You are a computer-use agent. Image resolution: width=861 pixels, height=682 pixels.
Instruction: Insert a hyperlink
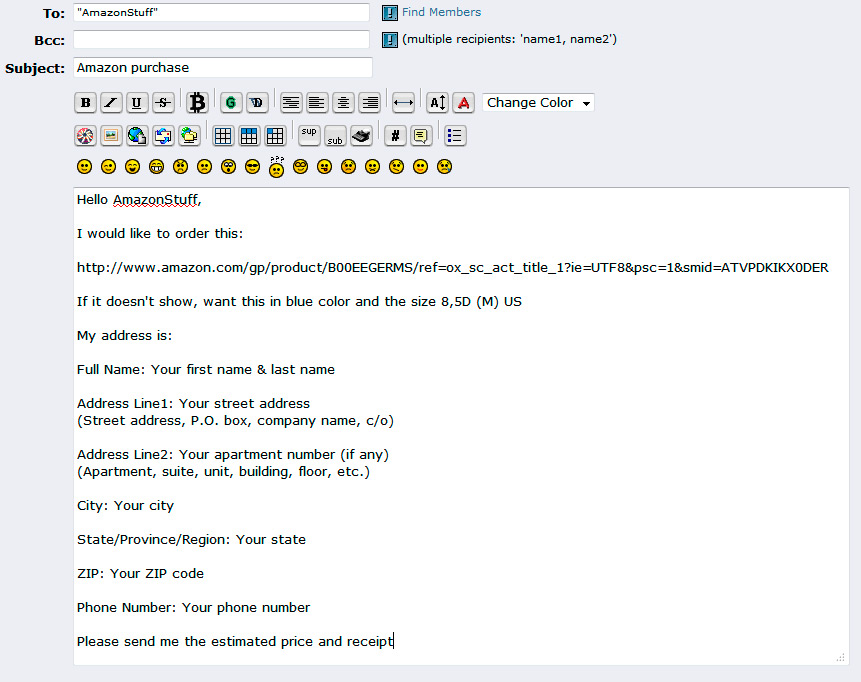137,136
